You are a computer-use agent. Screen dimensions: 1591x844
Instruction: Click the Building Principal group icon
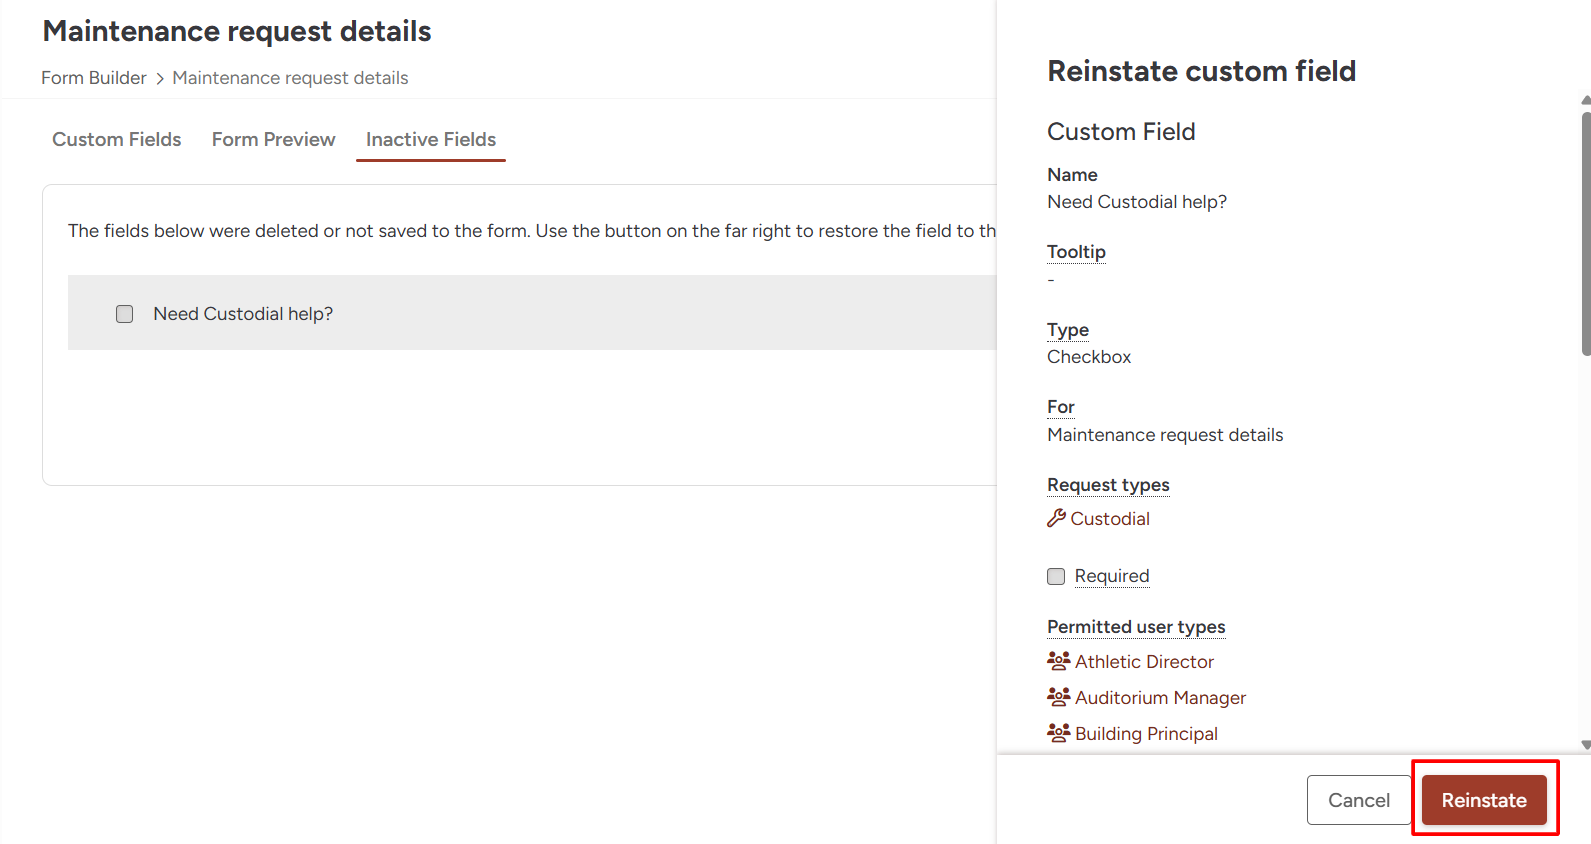click(x=1058, y=733)
